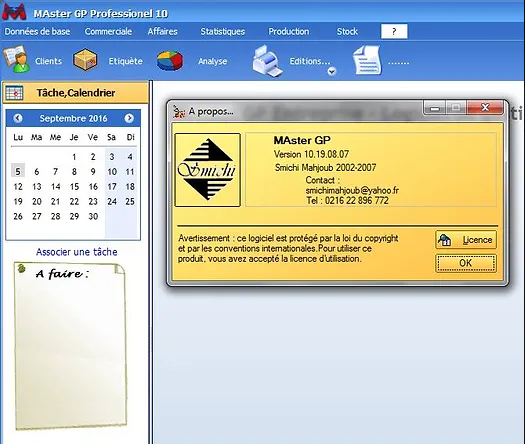The height and width of the screenshot is (444, 525).
Task: Click the MAster GP red M logo
Action: pyautogui.click(x=14, y=12)
